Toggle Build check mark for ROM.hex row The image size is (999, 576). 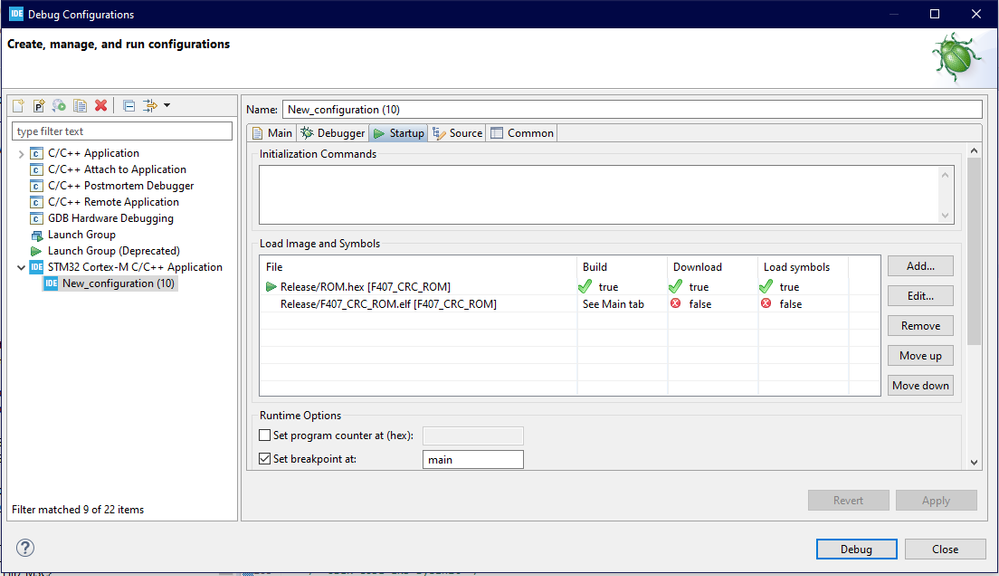click(x=586, y=287)
